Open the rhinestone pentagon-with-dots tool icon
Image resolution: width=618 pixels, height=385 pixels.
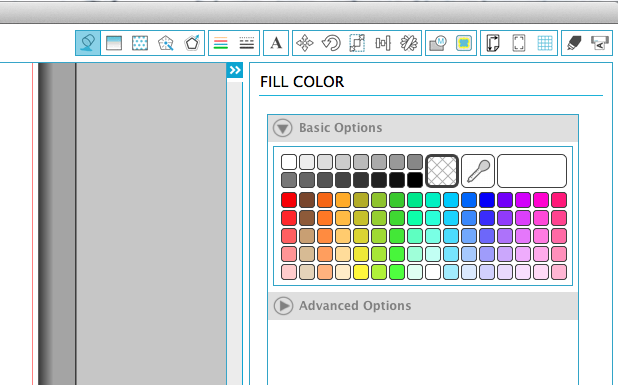point(166,43)
